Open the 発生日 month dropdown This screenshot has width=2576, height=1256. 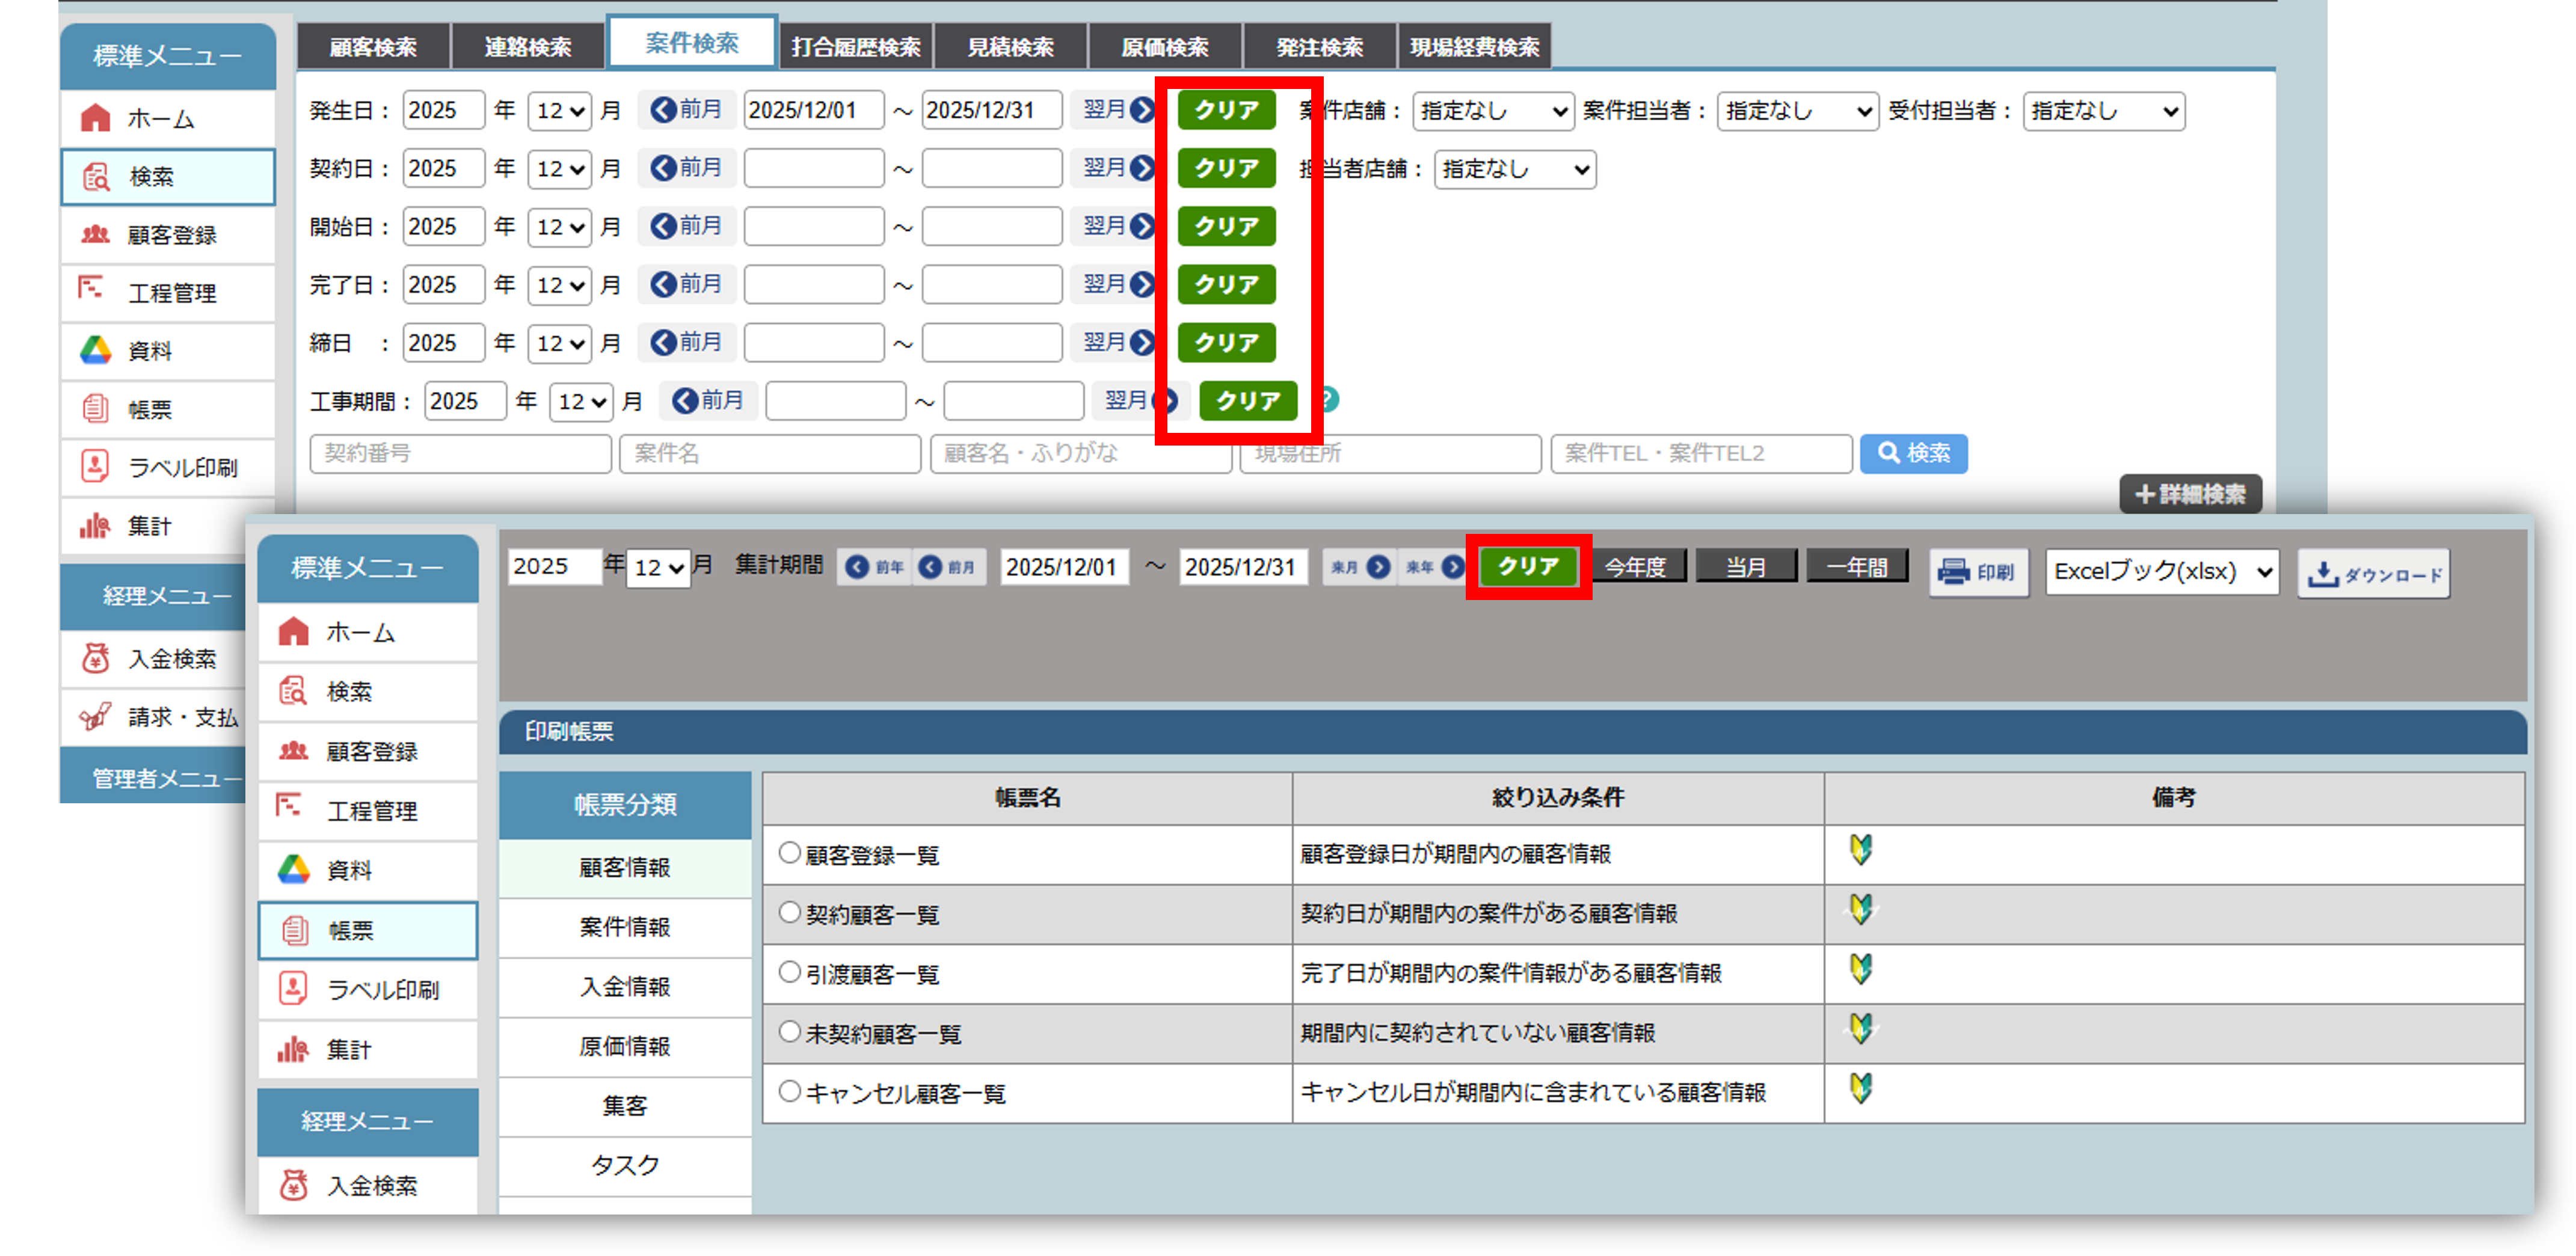559,111
